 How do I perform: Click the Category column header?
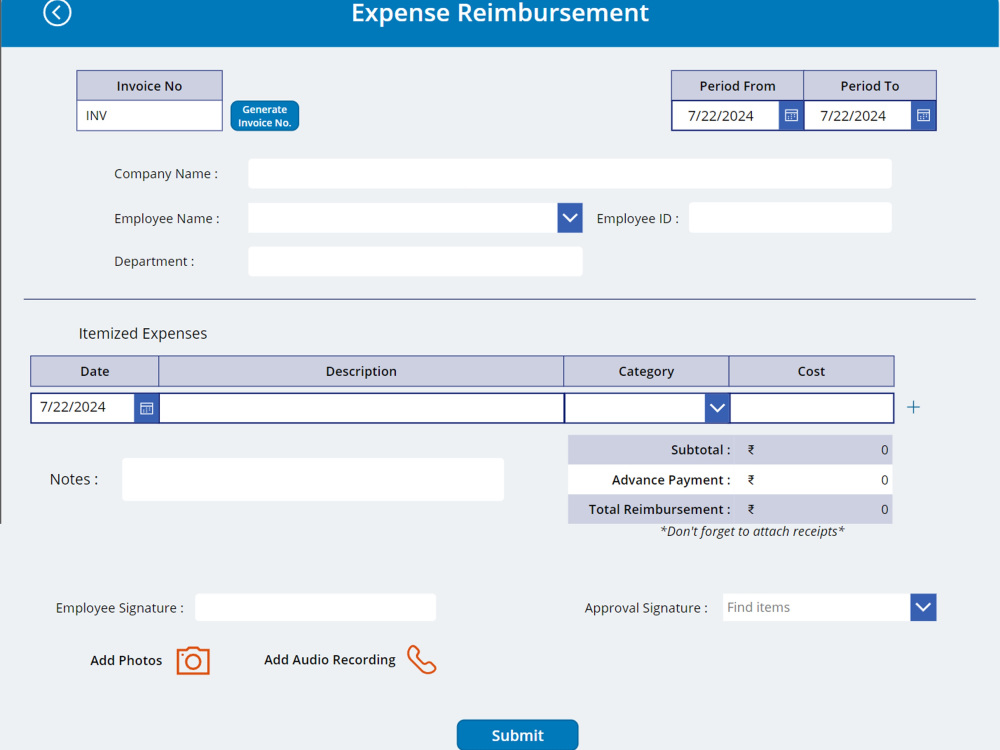[646, 371]
